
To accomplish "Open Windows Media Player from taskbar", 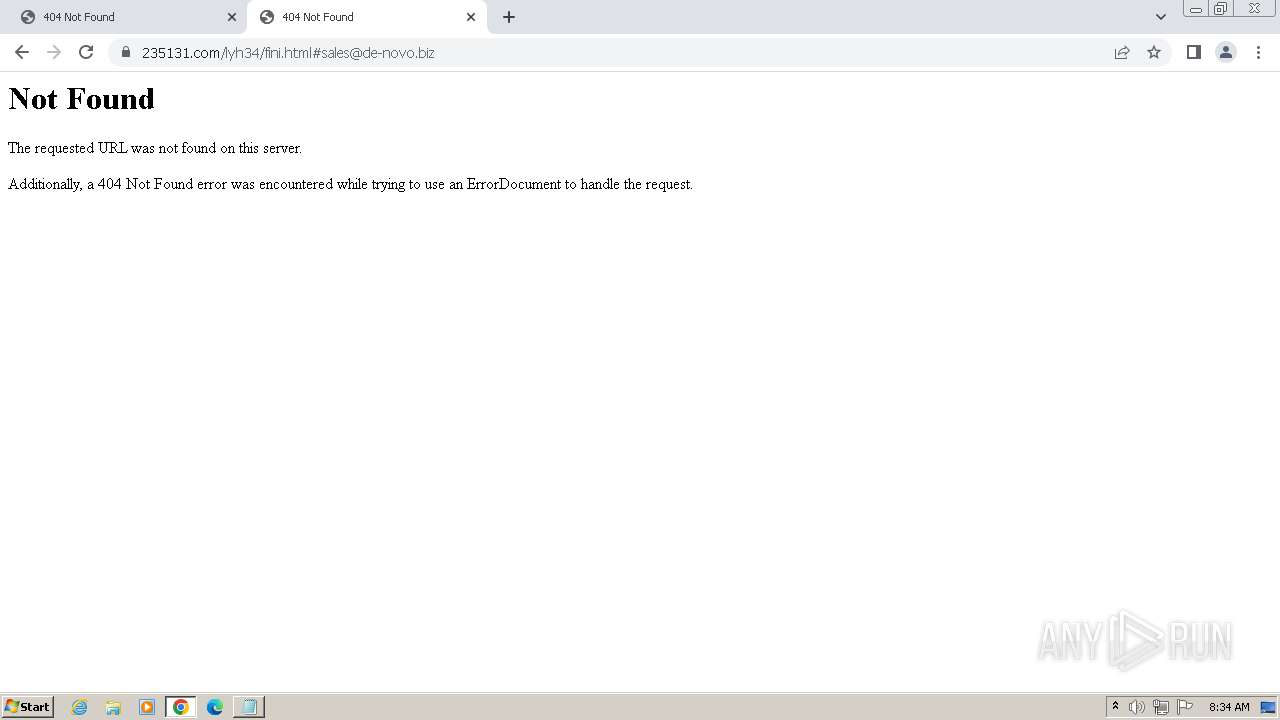I will click(147, 707).
